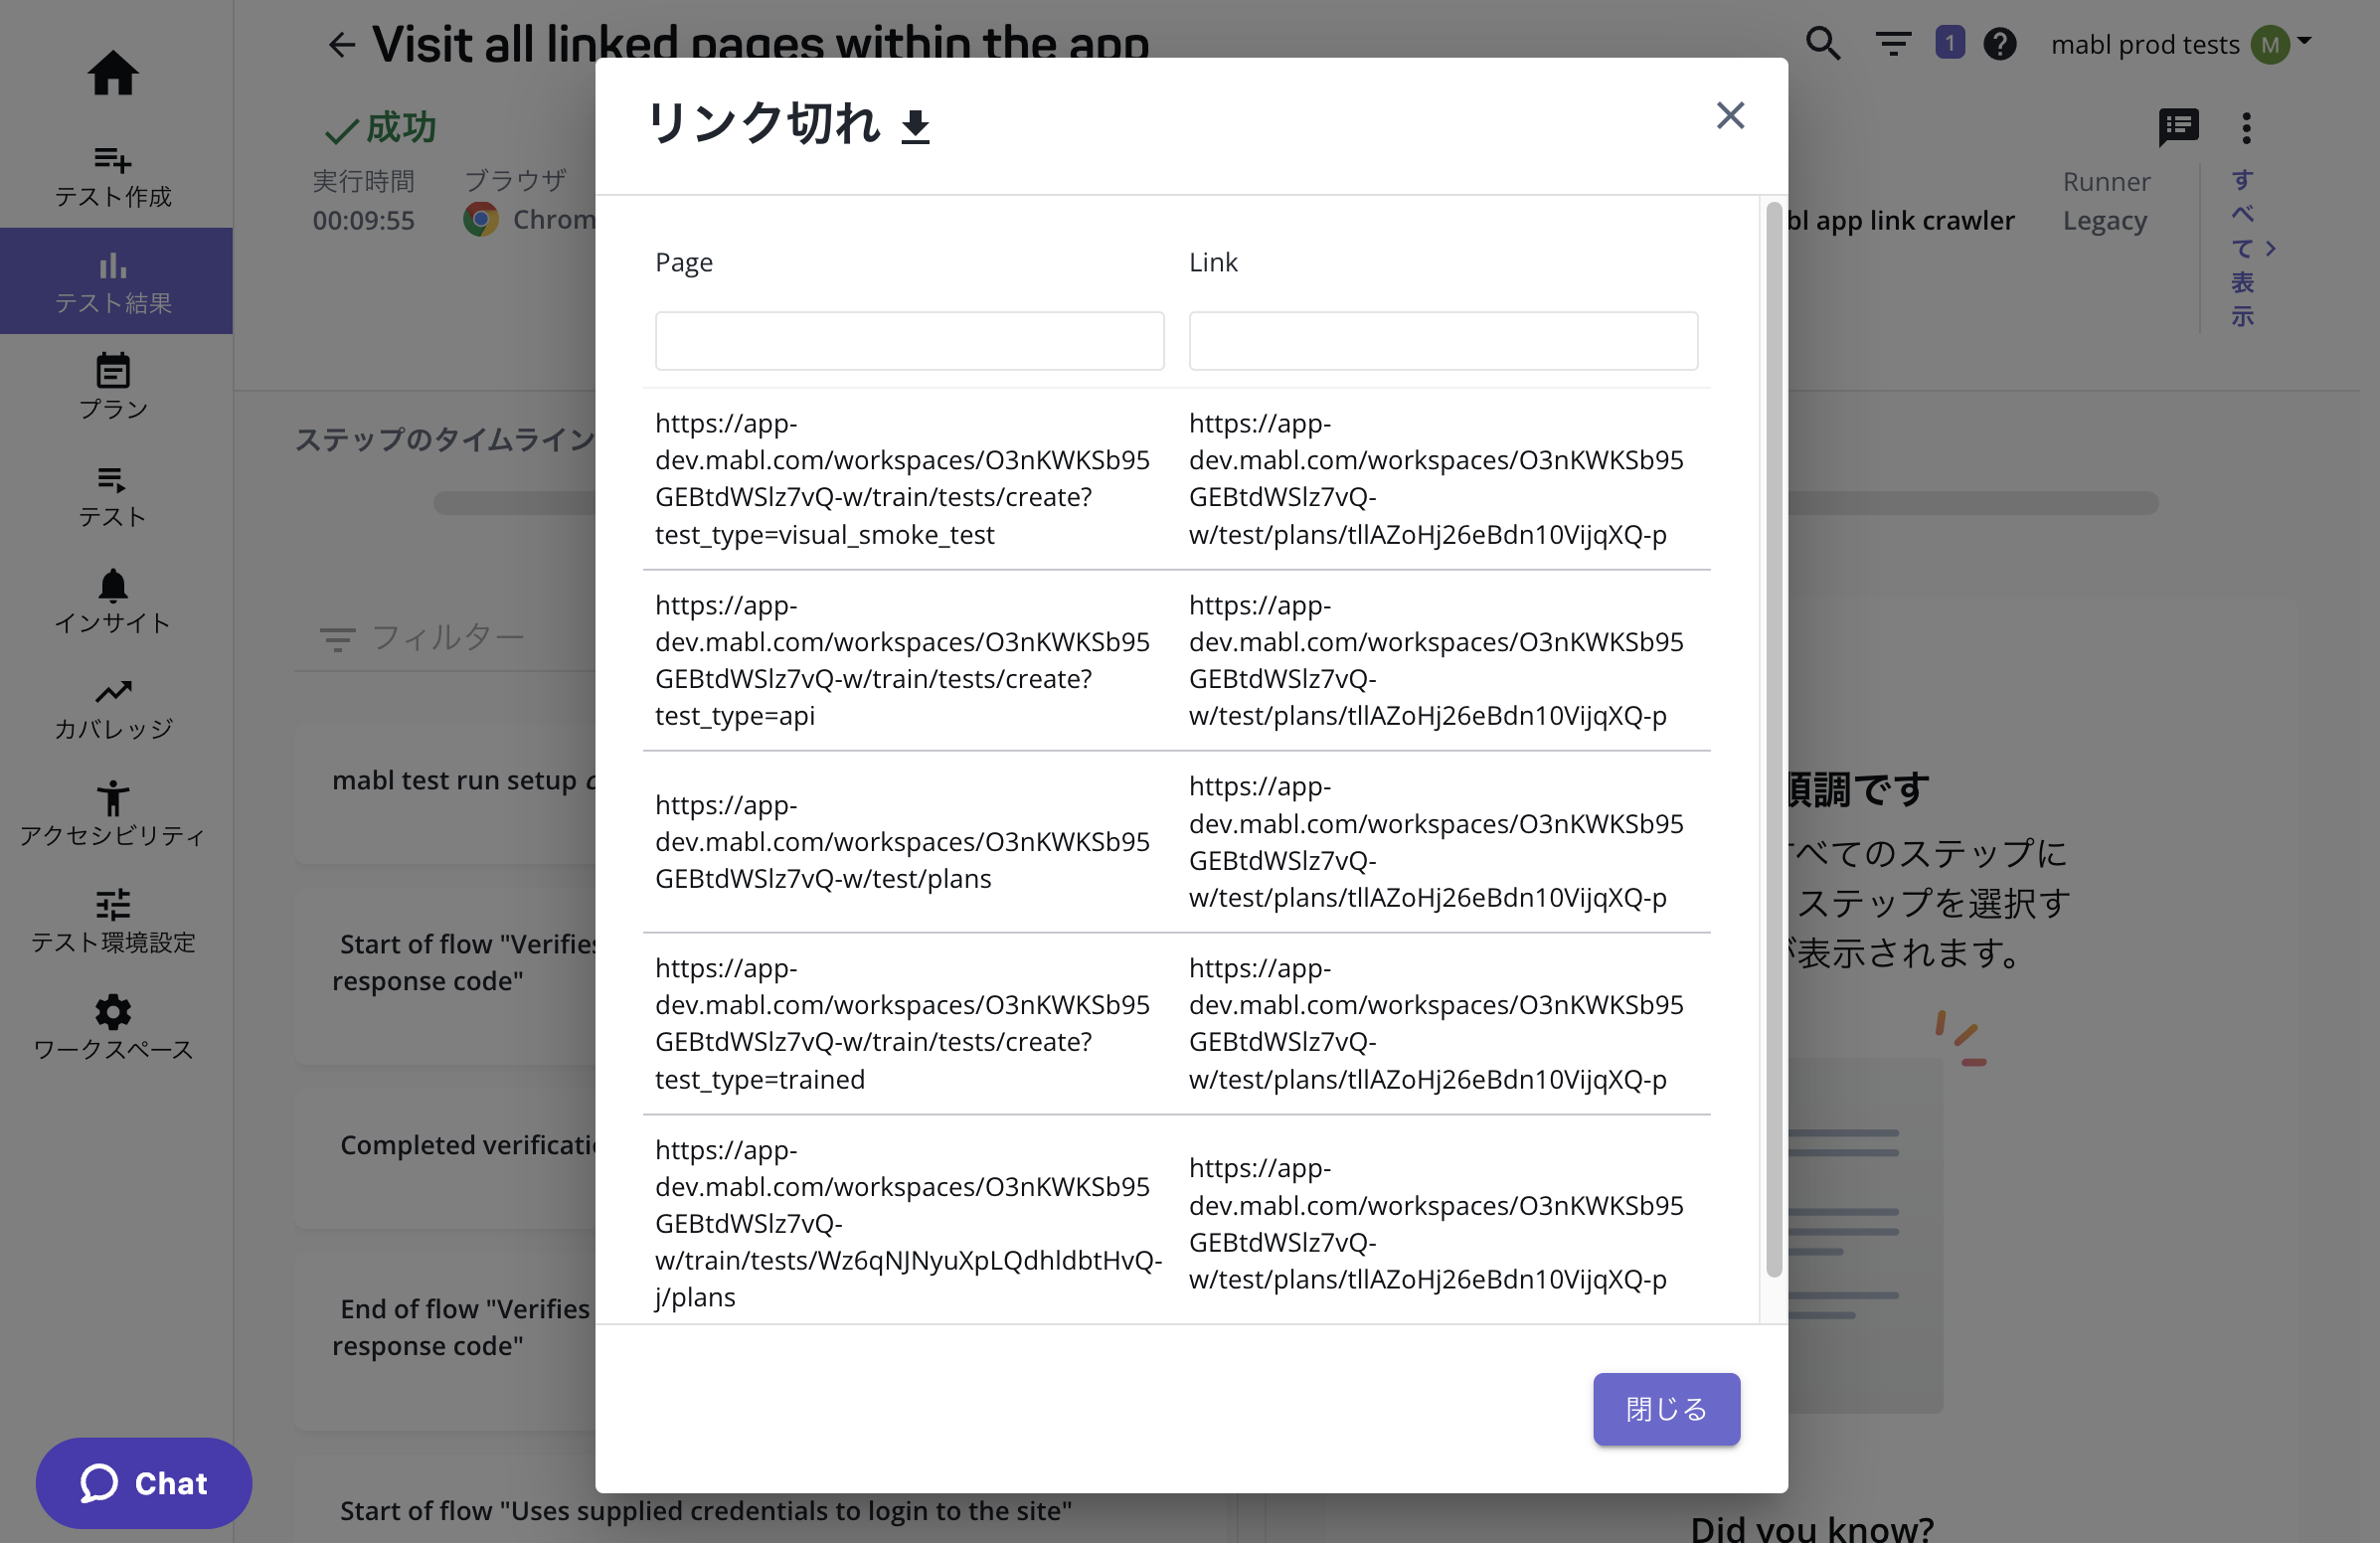Open テスト環境設定 sliders icon

tap(113, 920)
